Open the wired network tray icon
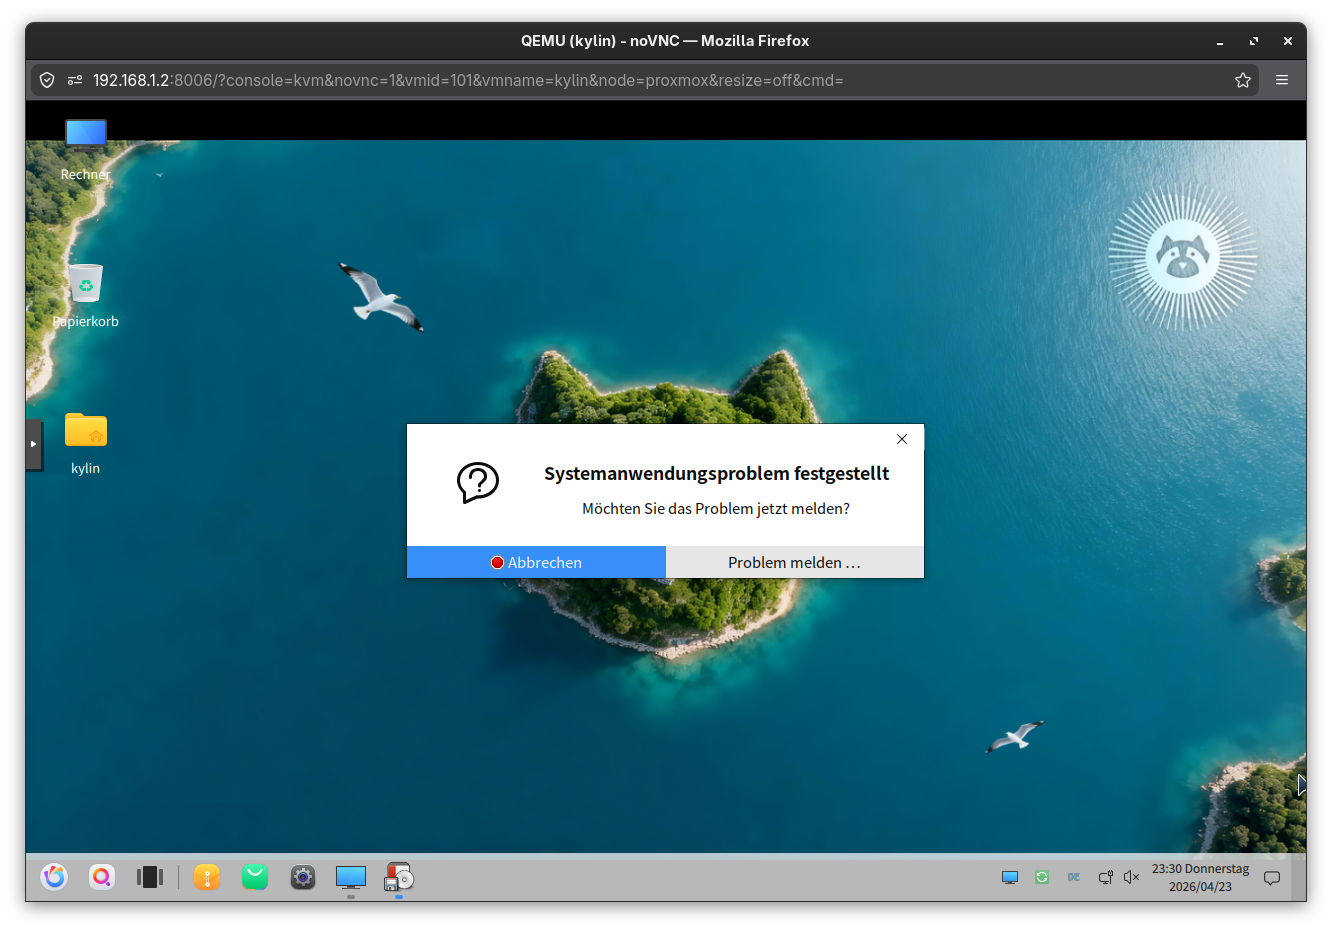 [1106, 877]
